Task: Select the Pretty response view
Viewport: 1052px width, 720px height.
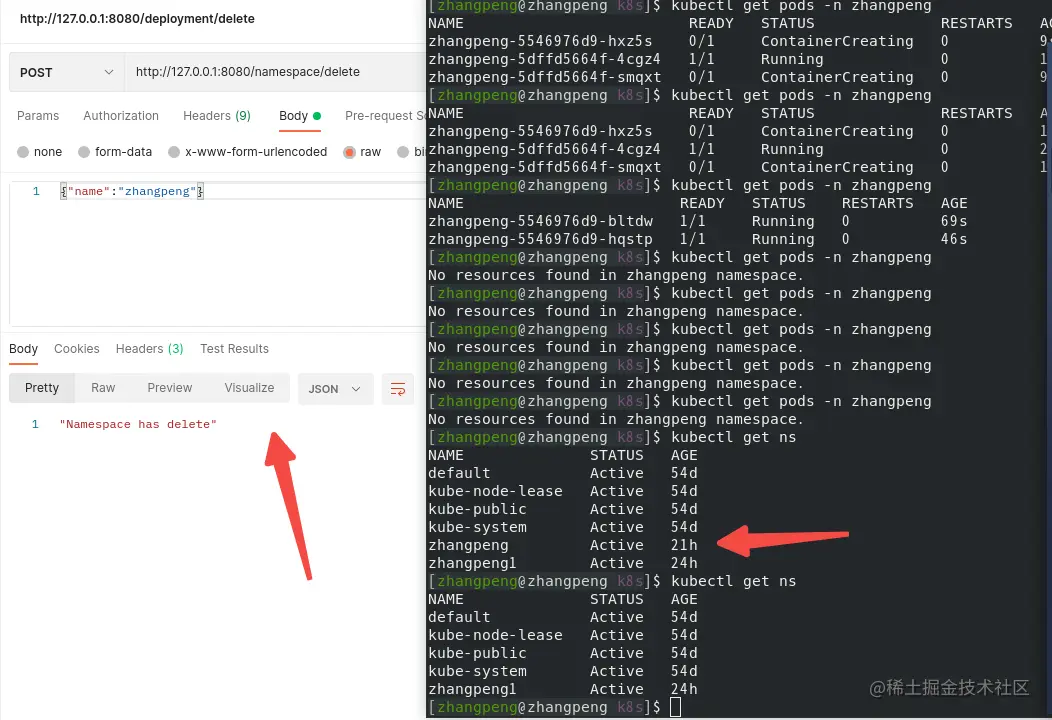Action: 42,388
